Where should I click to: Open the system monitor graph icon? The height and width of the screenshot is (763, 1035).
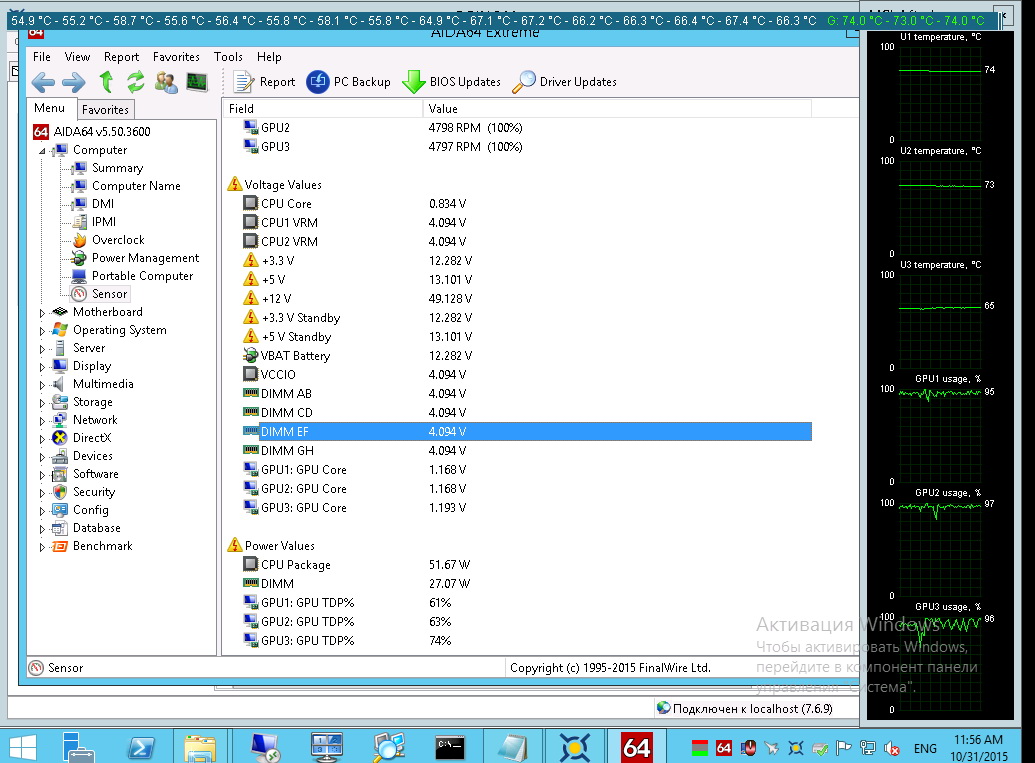(197, 82)
